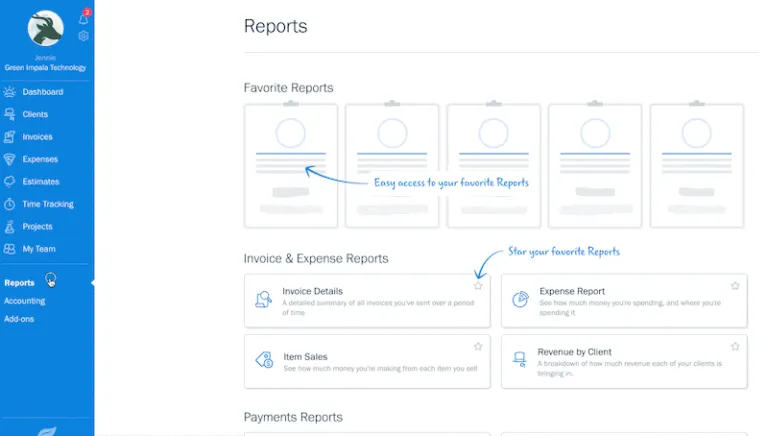Star the Item Sales report

click(478, 346)
